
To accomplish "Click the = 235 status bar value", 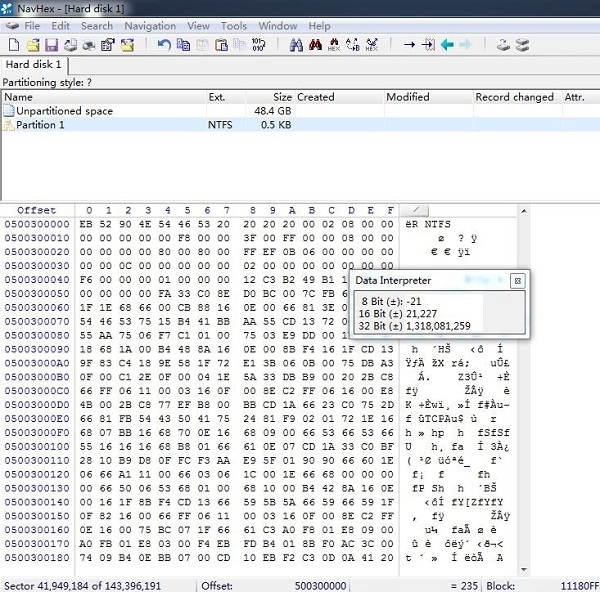I will pos(464,586).
